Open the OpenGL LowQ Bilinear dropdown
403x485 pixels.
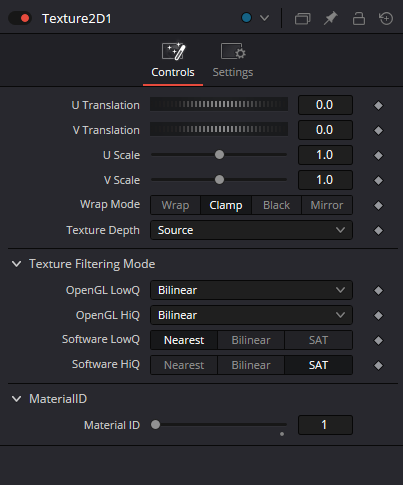(251, 290)
